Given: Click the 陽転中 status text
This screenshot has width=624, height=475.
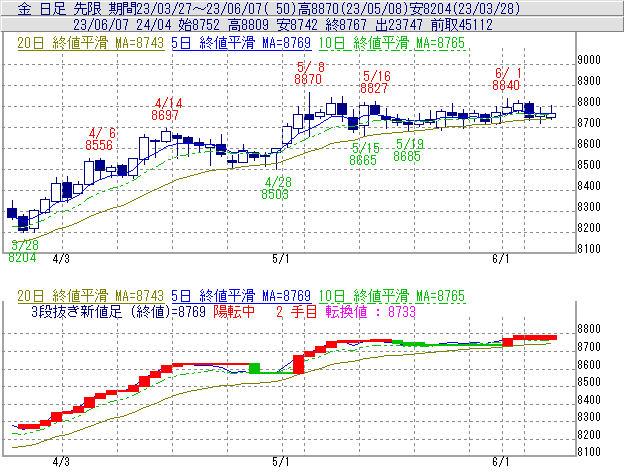Looking at the screenshot, I should [235, 311].
